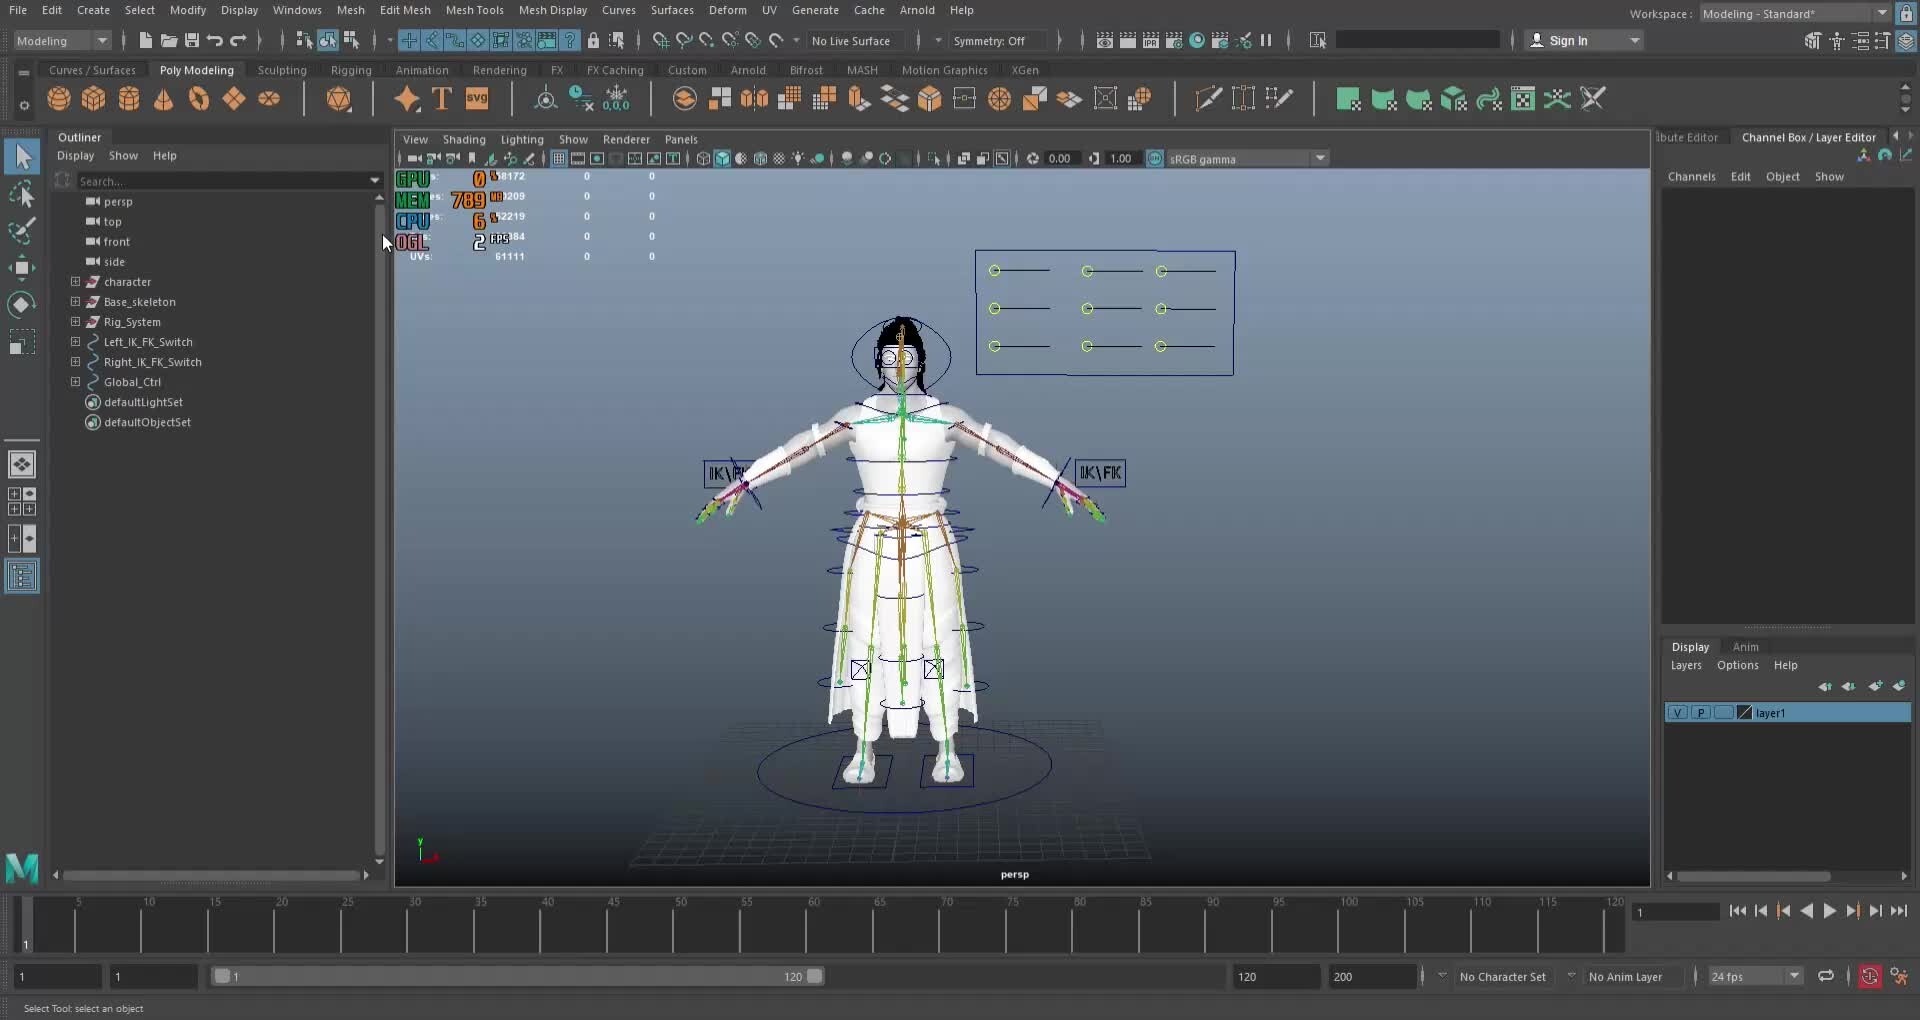The image size is (1920, 1020).
Task: Select the Type tool on the shelf
Action: pyautogui.click(x=441, y=98)
